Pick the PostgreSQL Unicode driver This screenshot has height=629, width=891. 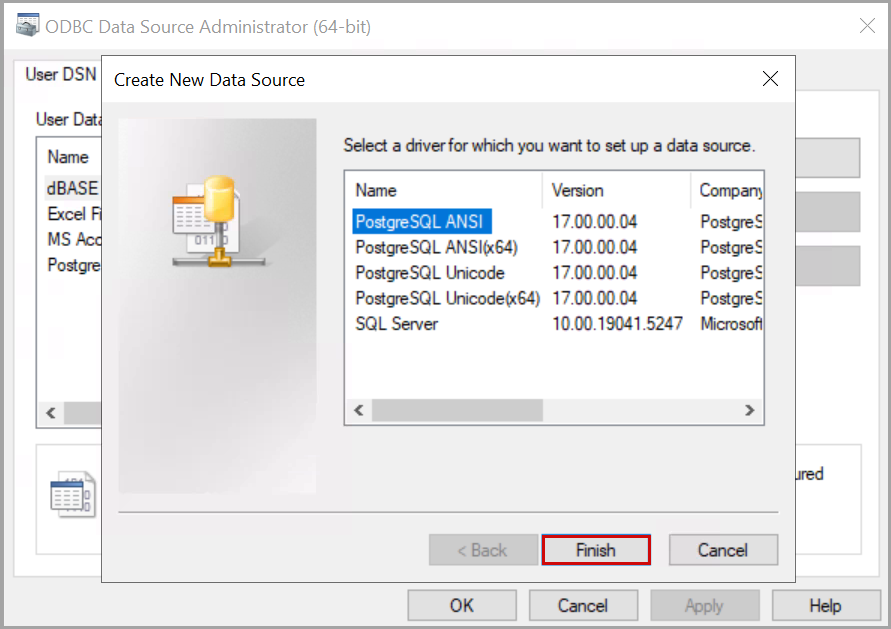click(430, 273)
